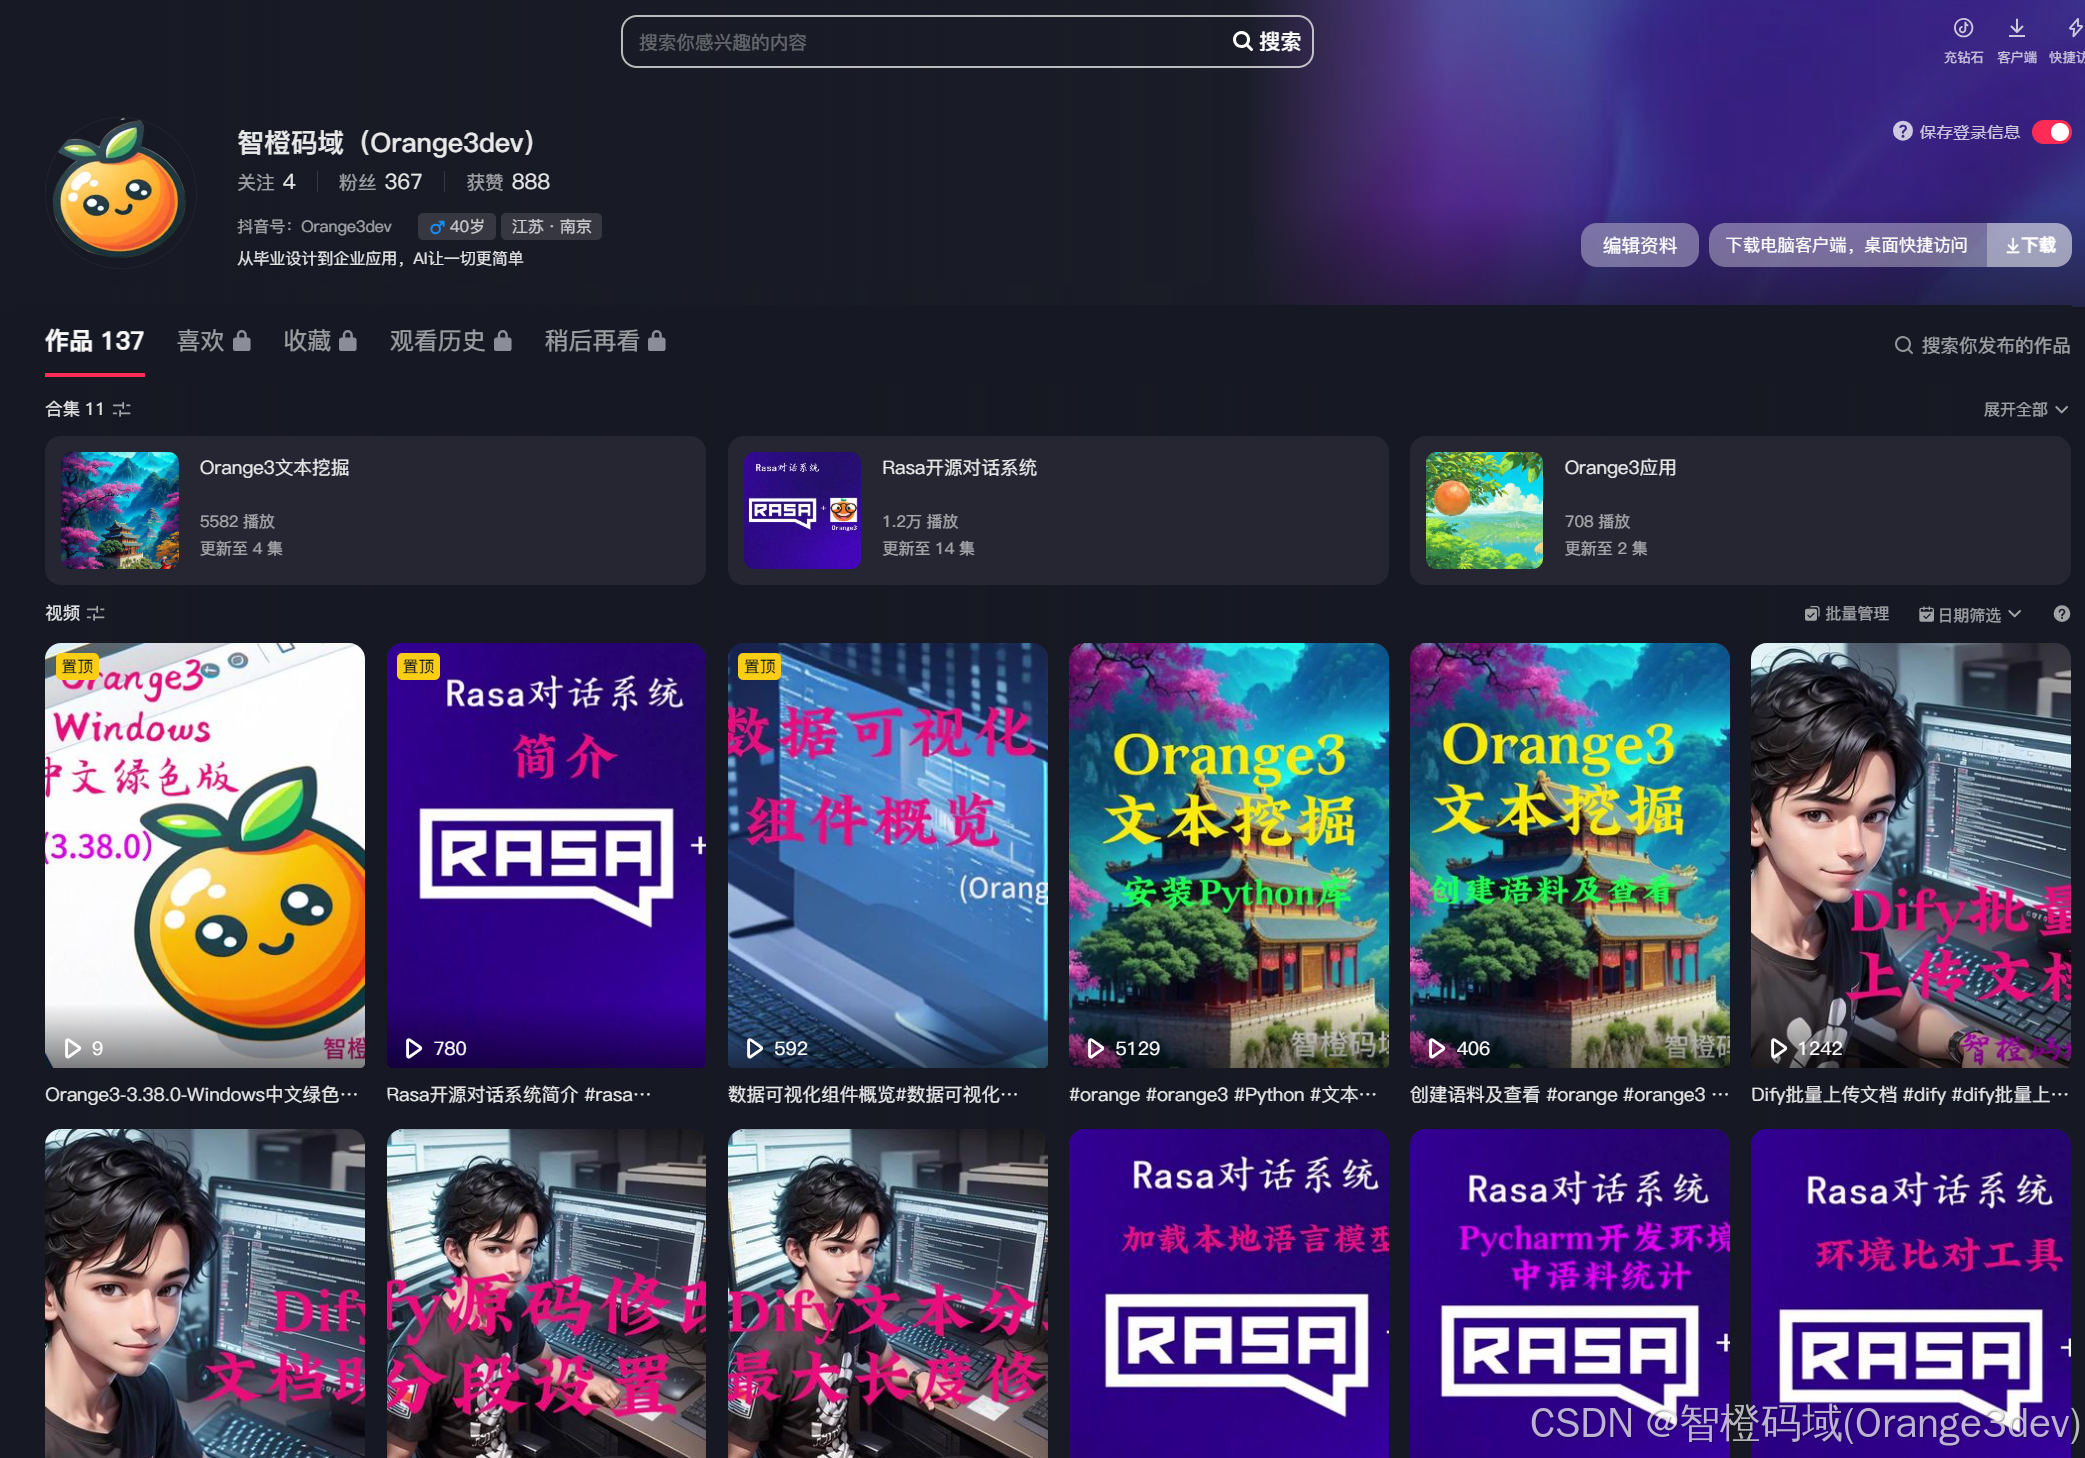Click the help icon right of 日期筛选
Screen dimensions: 2085x1458
[2061, 614]
